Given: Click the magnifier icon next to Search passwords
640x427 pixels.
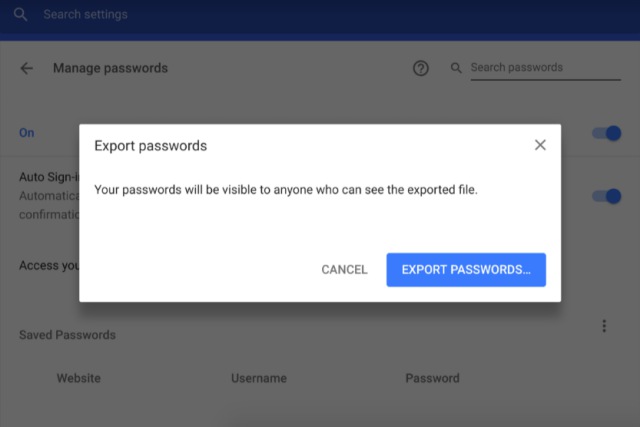Looking at the screenshot, I should pyautogui.click(x=456, y=68).
